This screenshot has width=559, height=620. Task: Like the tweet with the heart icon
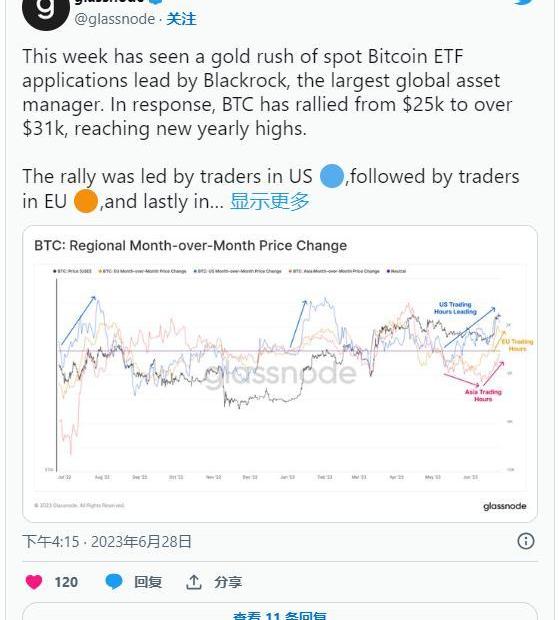click(34, 582)
